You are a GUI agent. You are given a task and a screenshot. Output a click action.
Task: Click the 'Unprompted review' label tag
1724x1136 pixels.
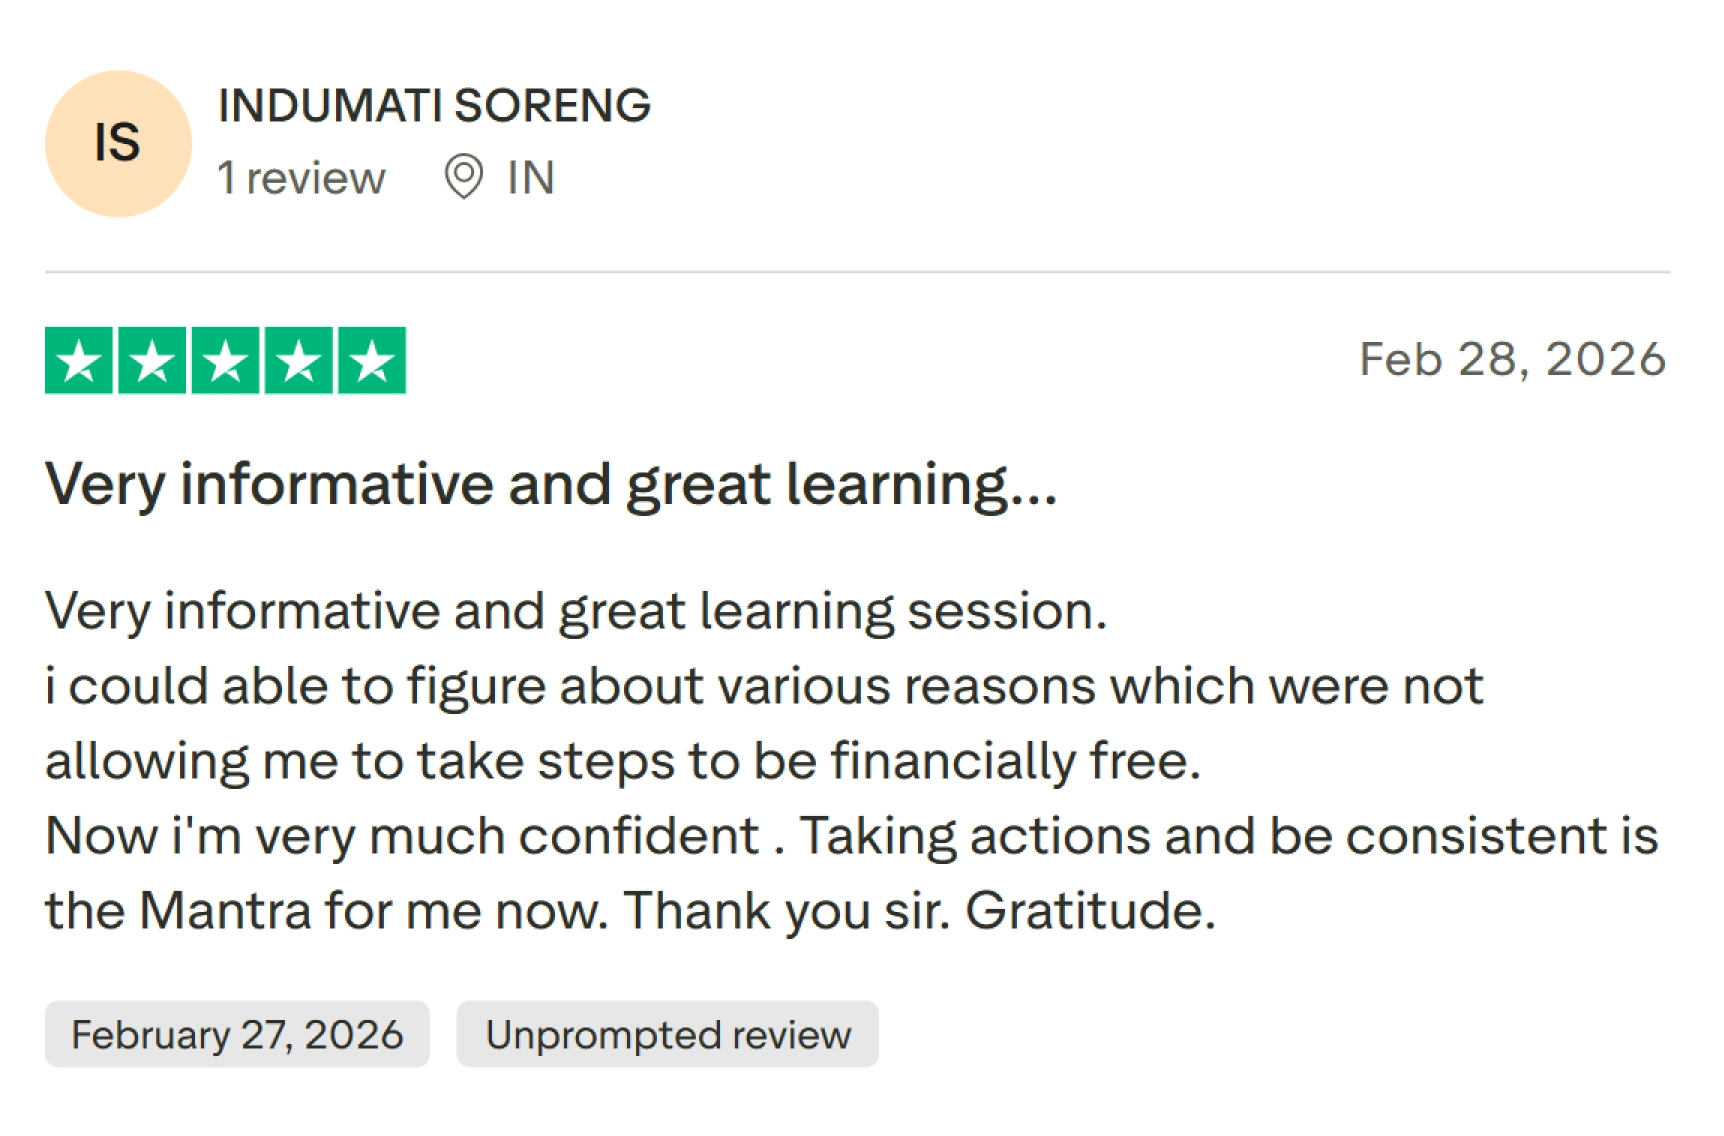coord(668,1034)
